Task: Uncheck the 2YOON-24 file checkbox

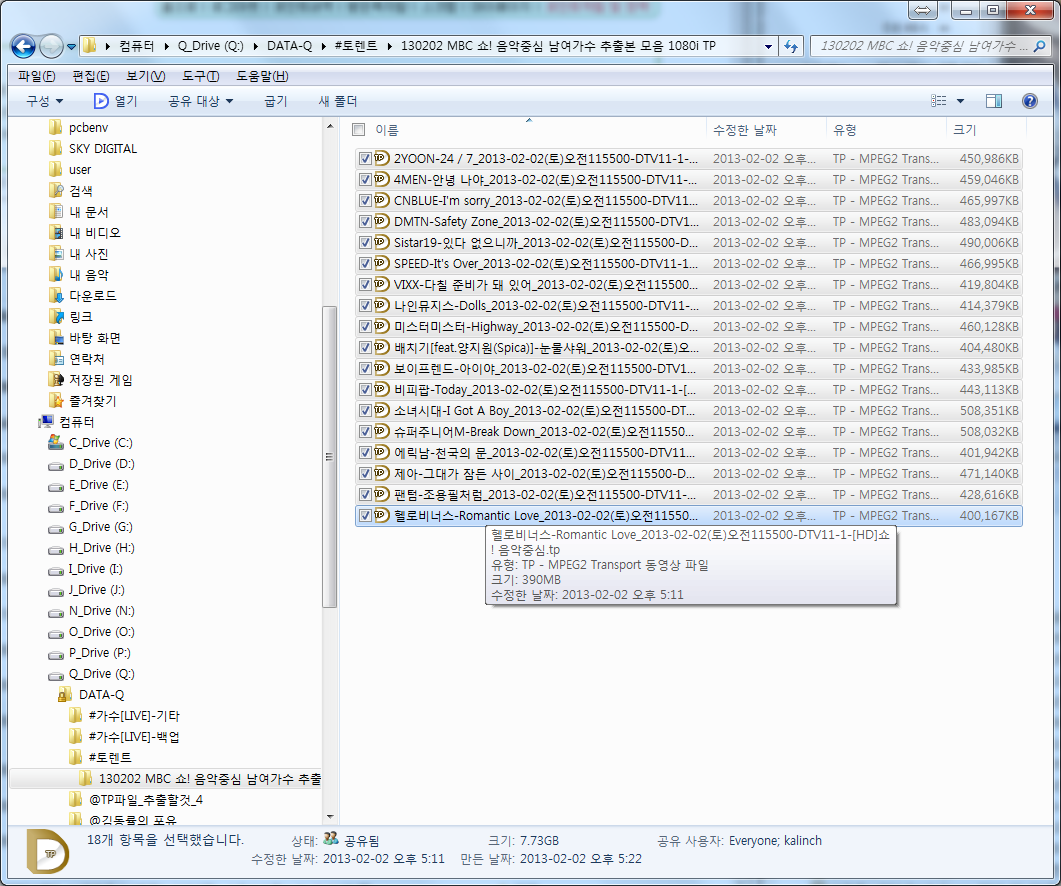Action: (366, 158)
